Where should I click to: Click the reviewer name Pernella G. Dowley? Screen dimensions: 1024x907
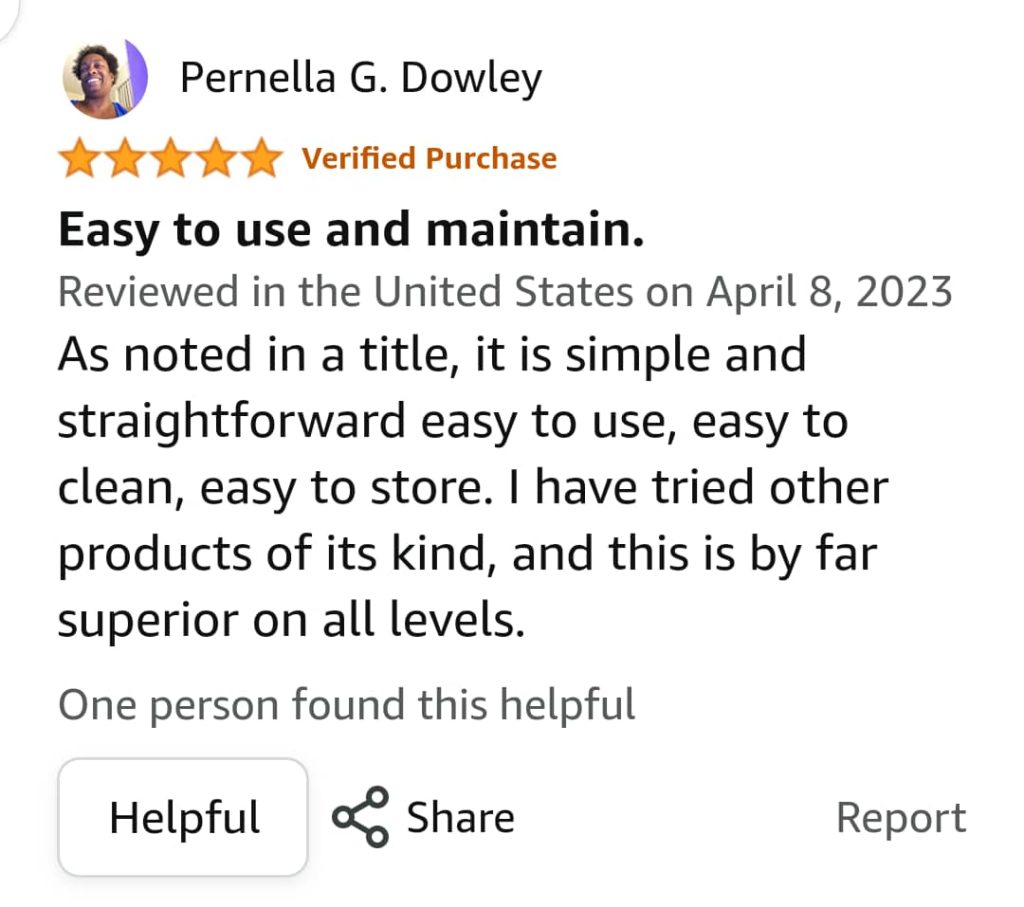coord(360,78)
